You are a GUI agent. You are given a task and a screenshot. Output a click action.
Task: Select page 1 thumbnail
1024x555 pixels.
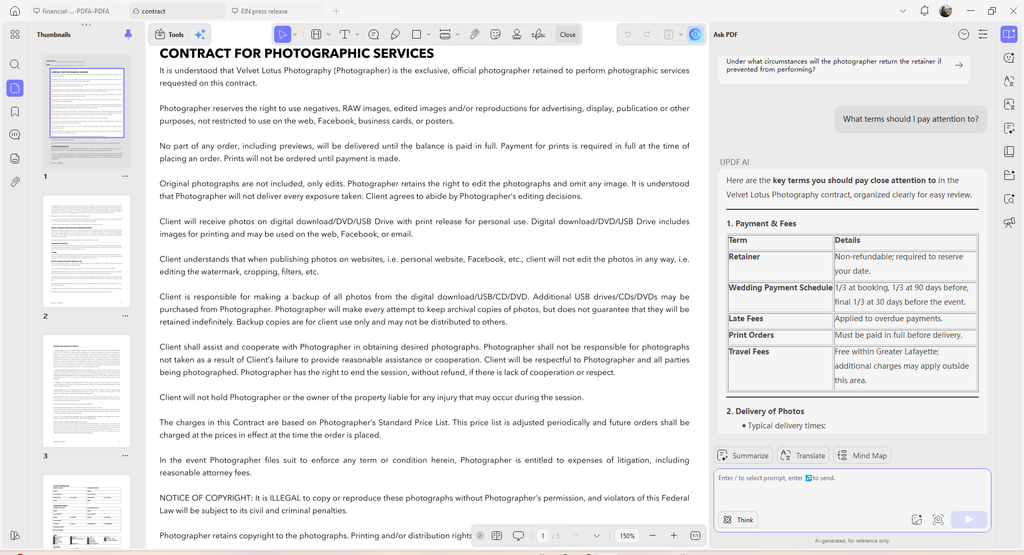[87, 111]
